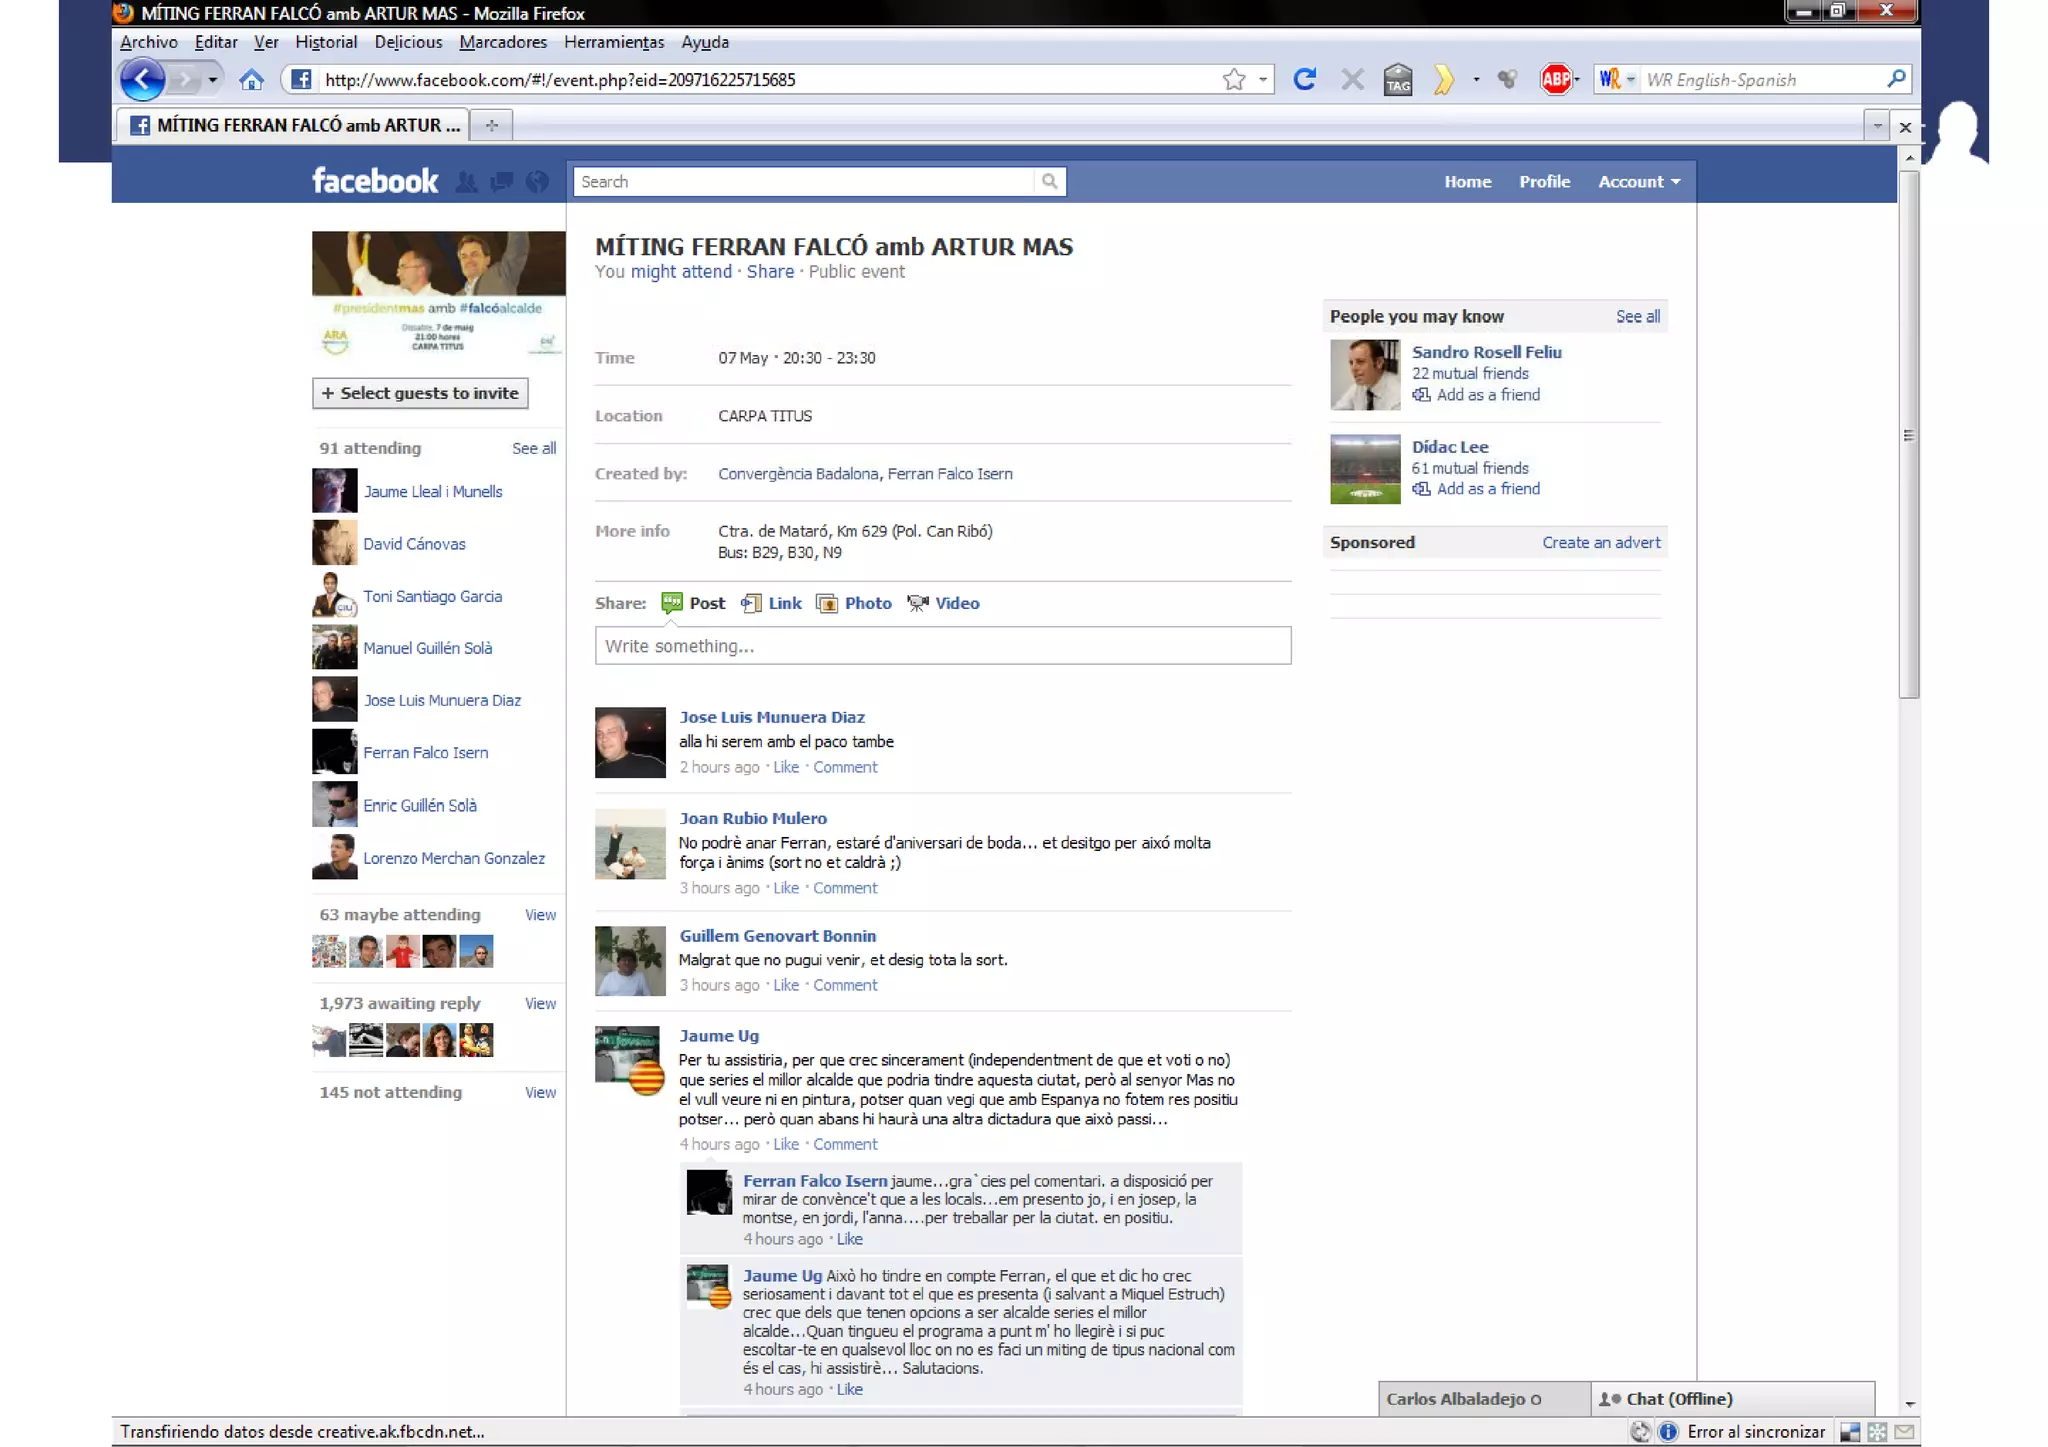The width and height of the screenshot is (2048, 1447).
Task: Open the Marcadores menu
Action: [503, 42]
